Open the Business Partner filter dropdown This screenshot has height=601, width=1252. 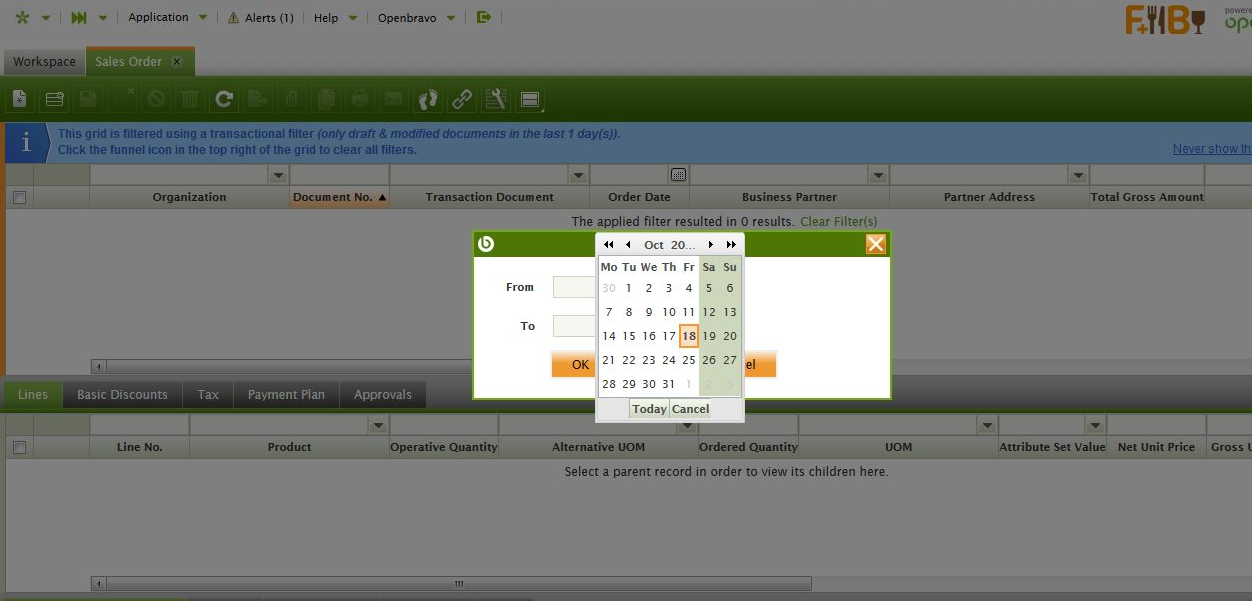(878, 175)
